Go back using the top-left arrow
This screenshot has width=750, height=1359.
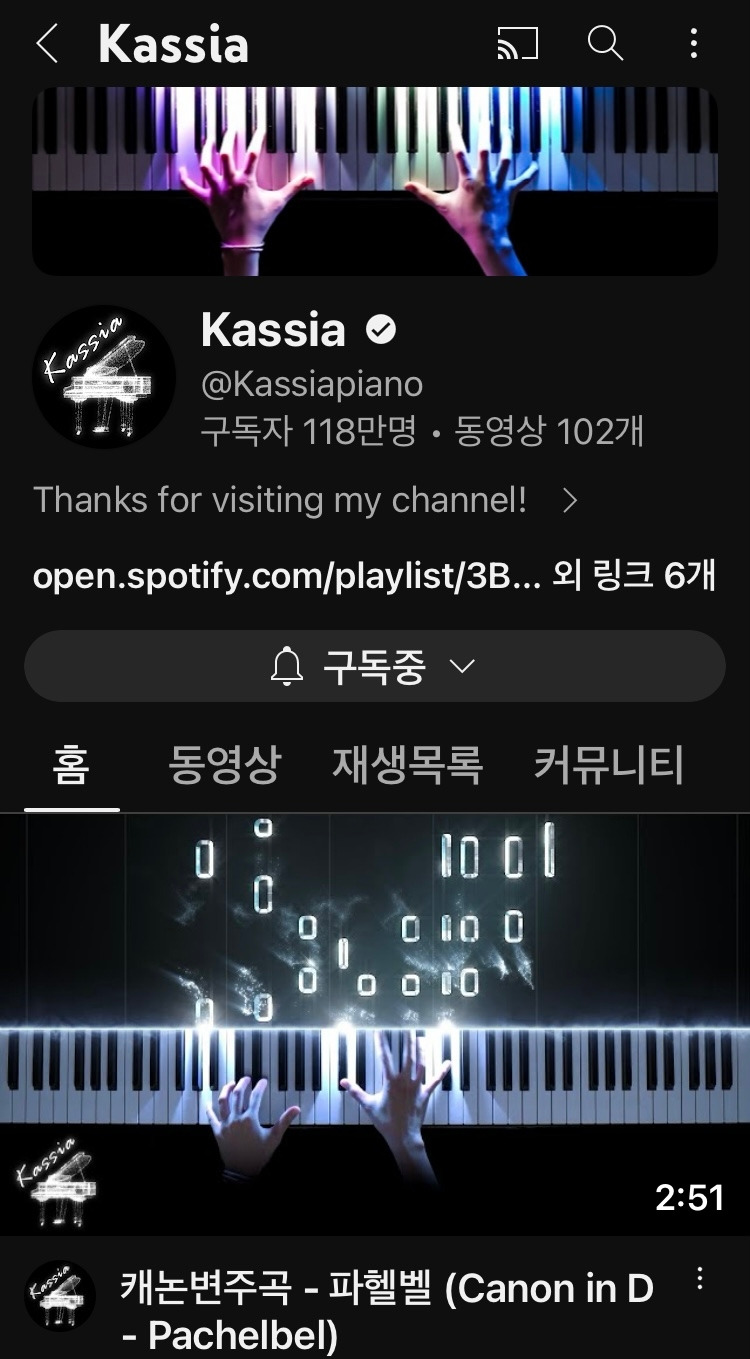tap(46, 44)
